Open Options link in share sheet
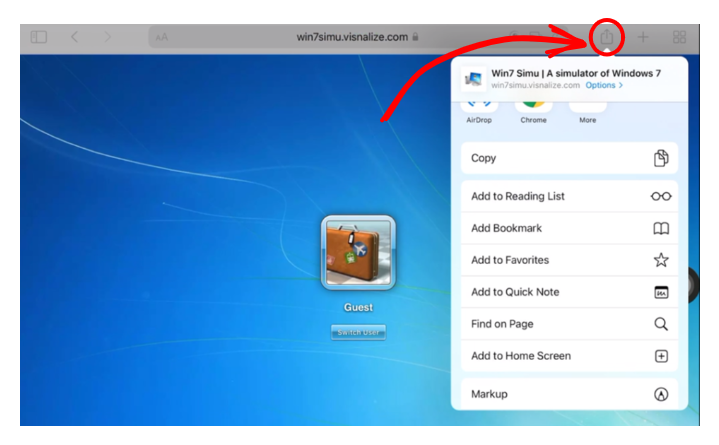 (x=604, y=85)
